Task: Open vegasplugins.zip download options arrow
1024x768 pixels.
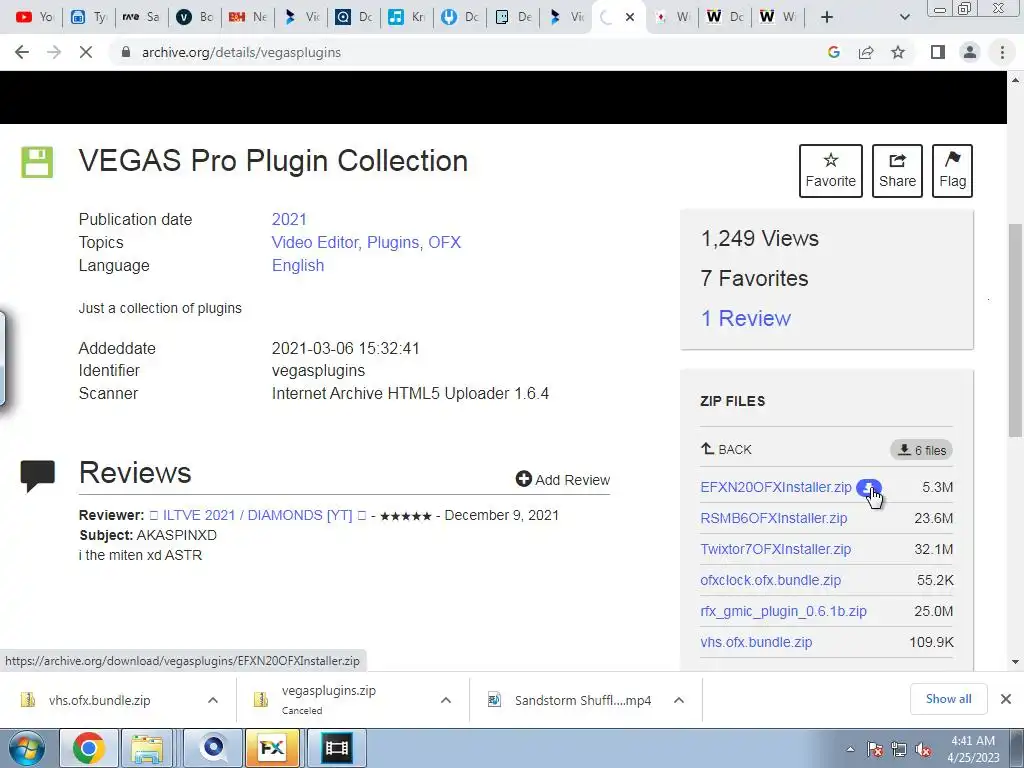Action: click(x=446, y=700)
